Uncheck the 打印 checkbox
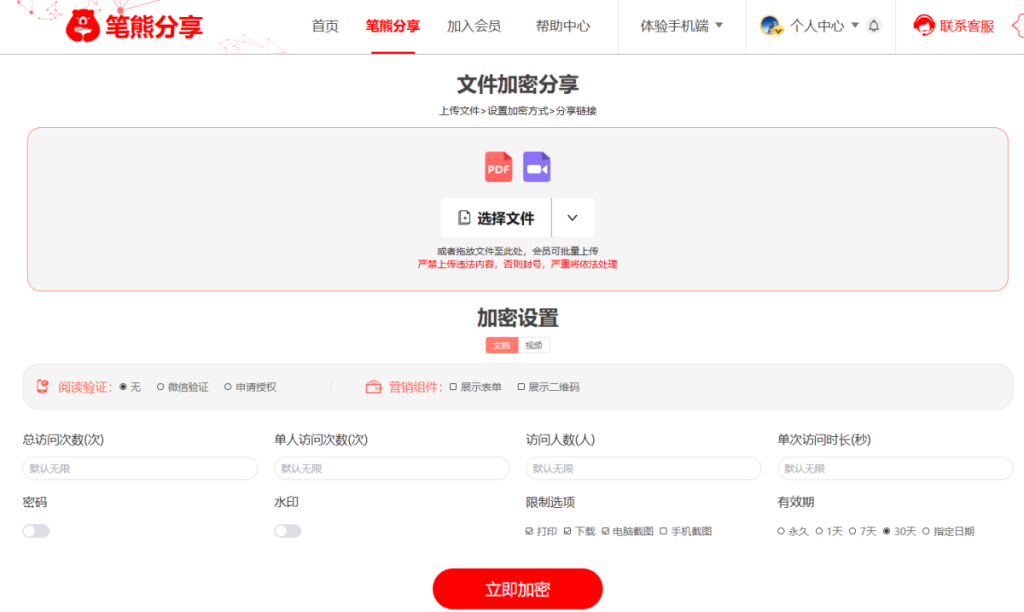1024x612 pixels. tap(527, 530)
